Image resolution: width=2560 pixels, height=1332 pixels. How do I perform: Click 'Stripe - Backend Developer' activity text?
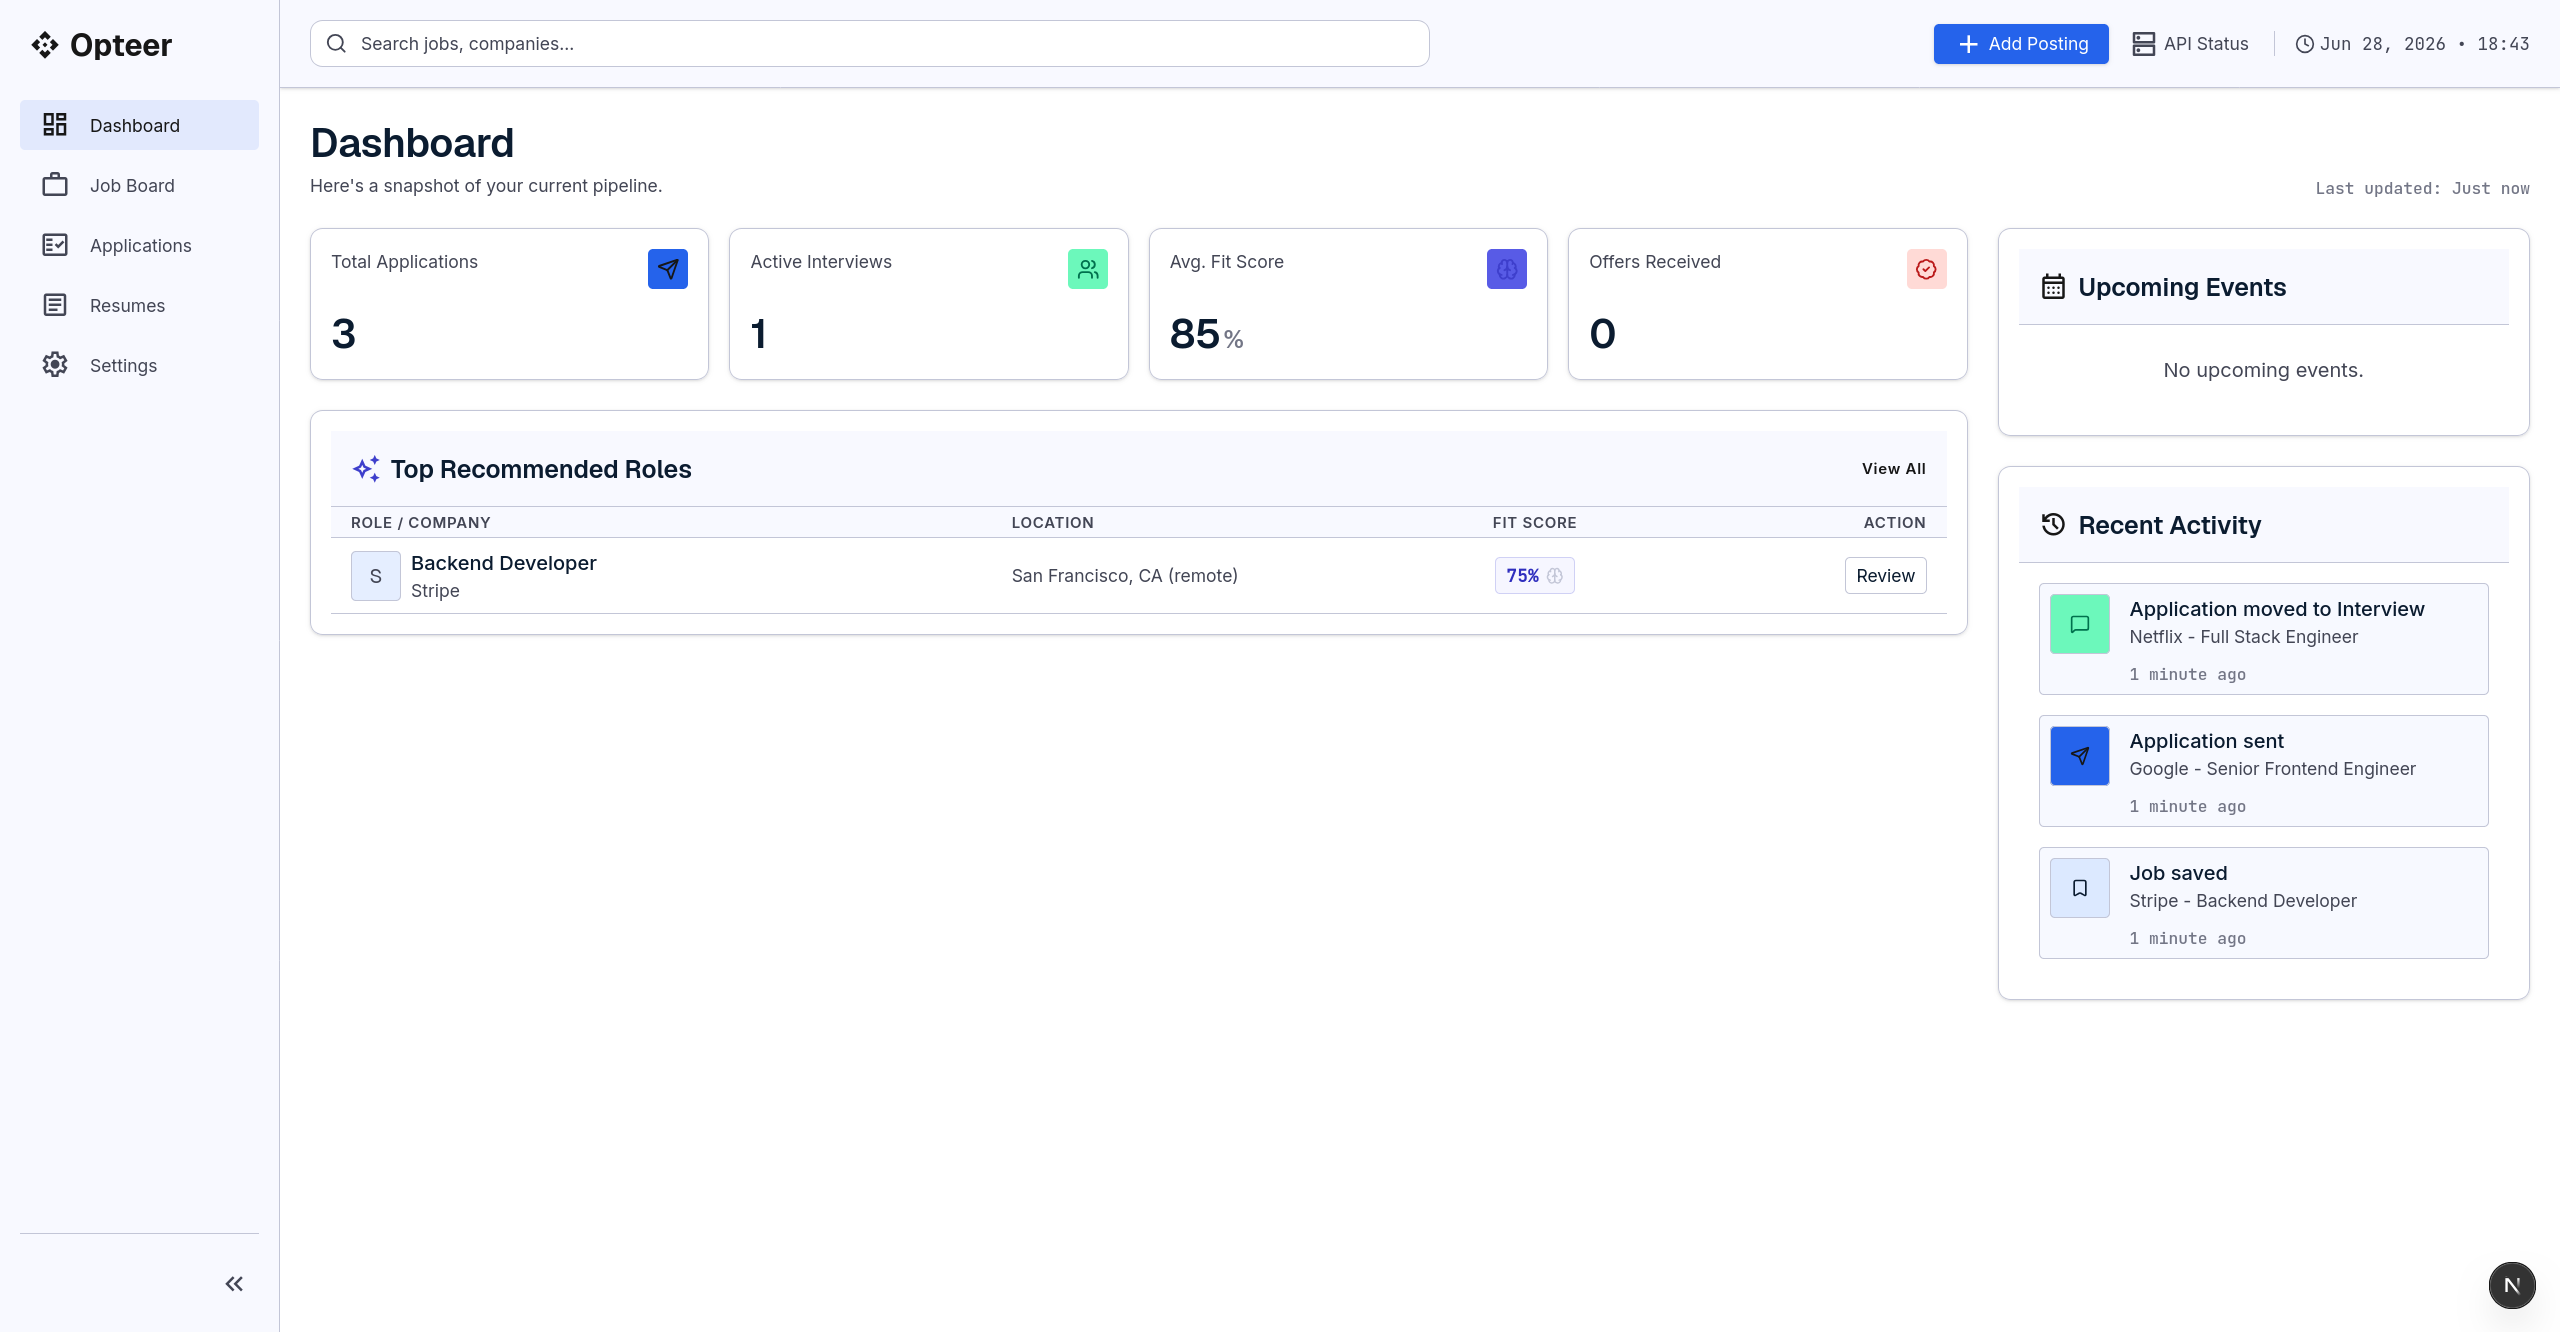coord(2243,901)
